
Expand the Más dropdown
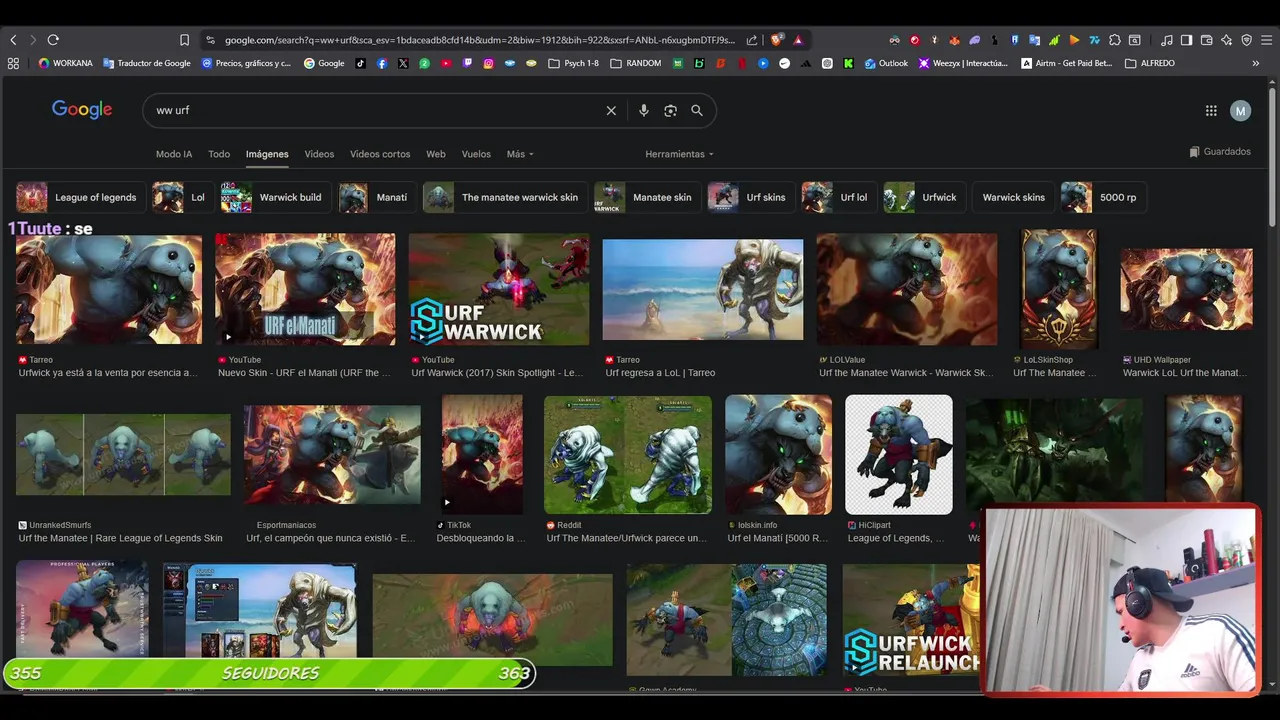[520, 154]
